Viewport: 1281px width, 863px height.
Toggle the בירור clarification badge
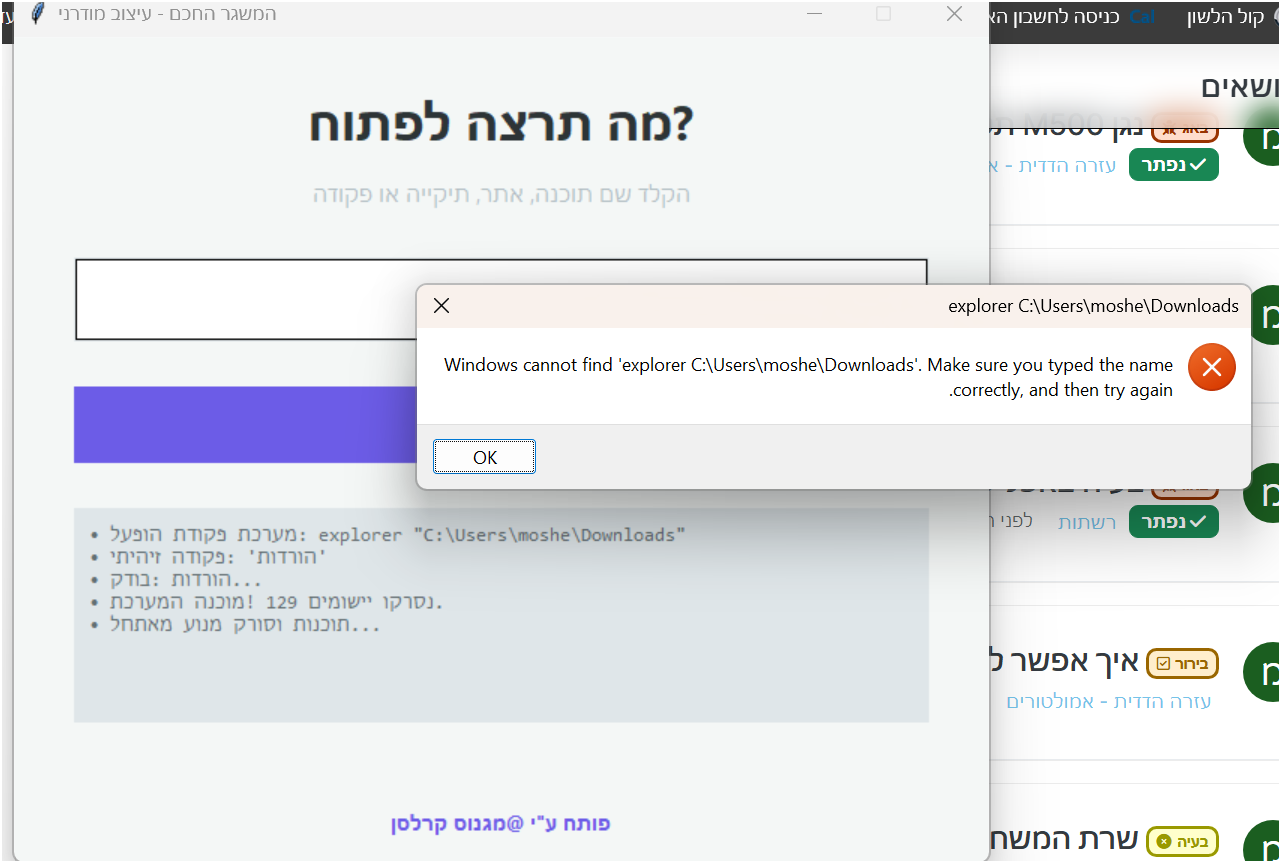1182,663
